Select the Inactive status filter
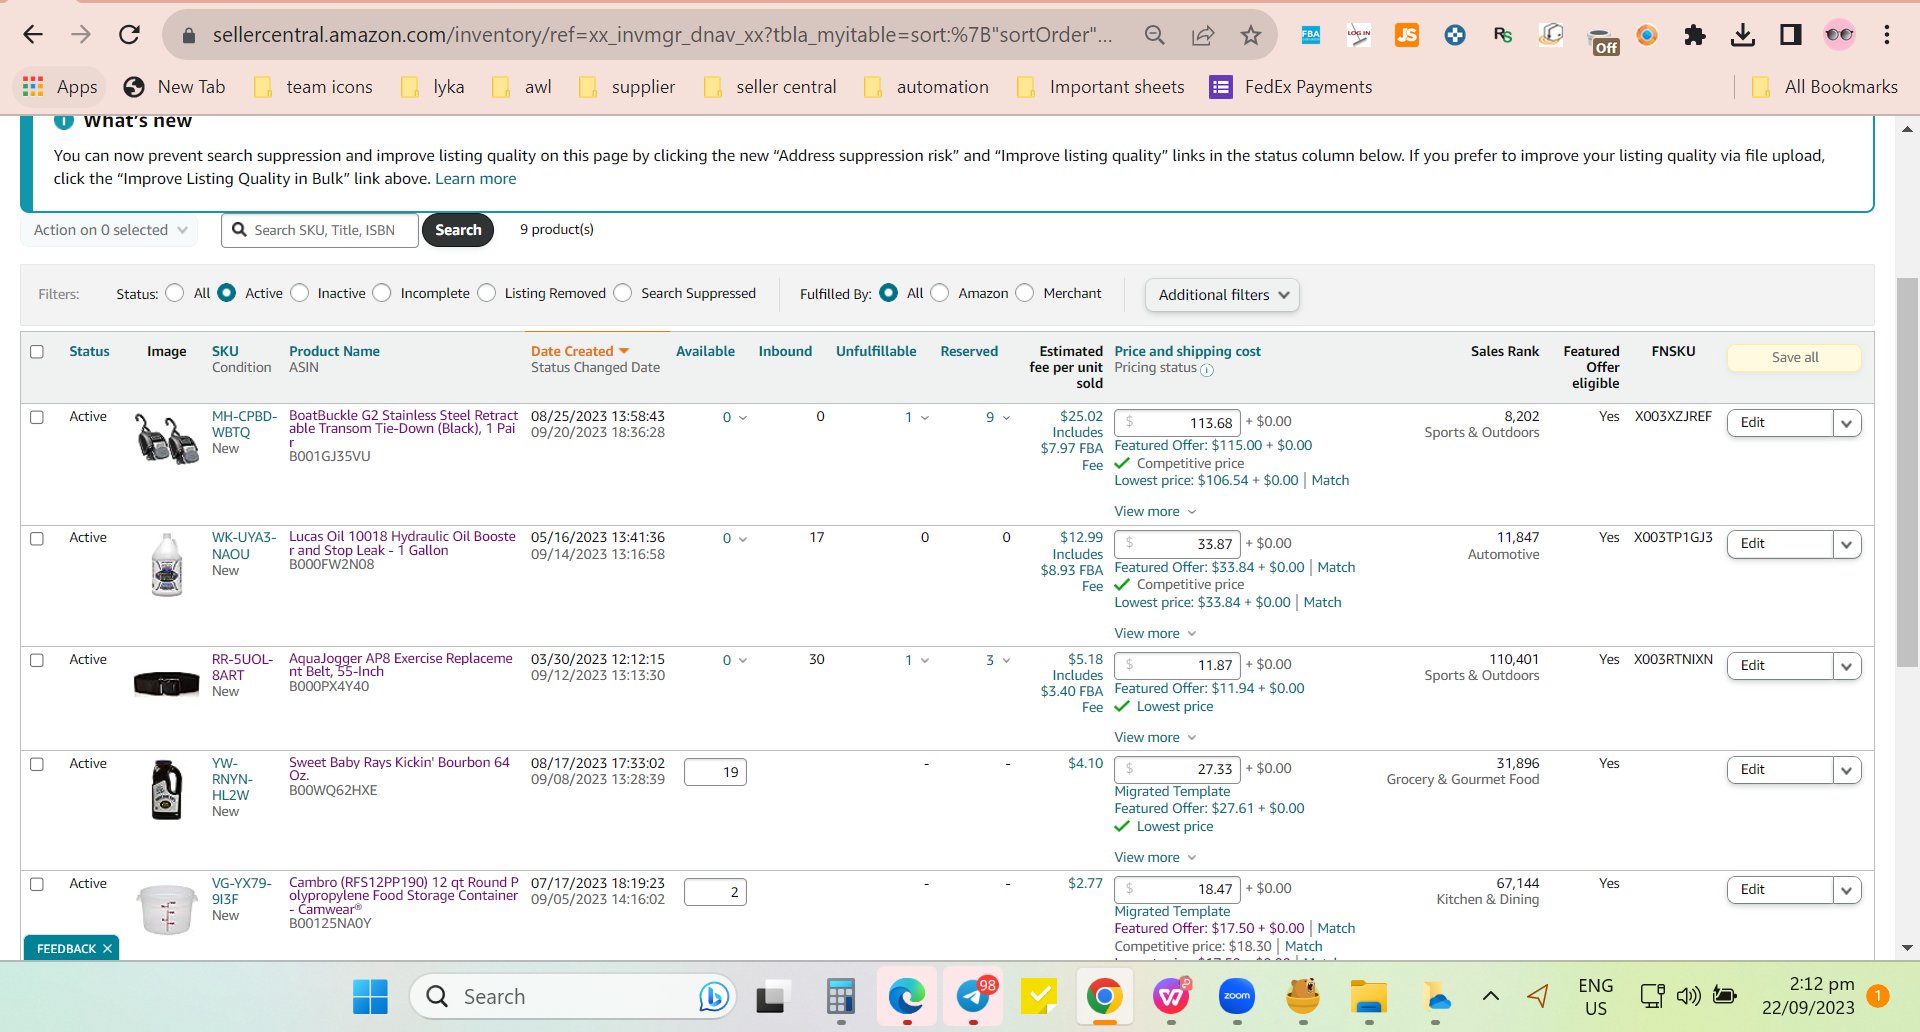1920x1032 pixels. click(300, 293)
